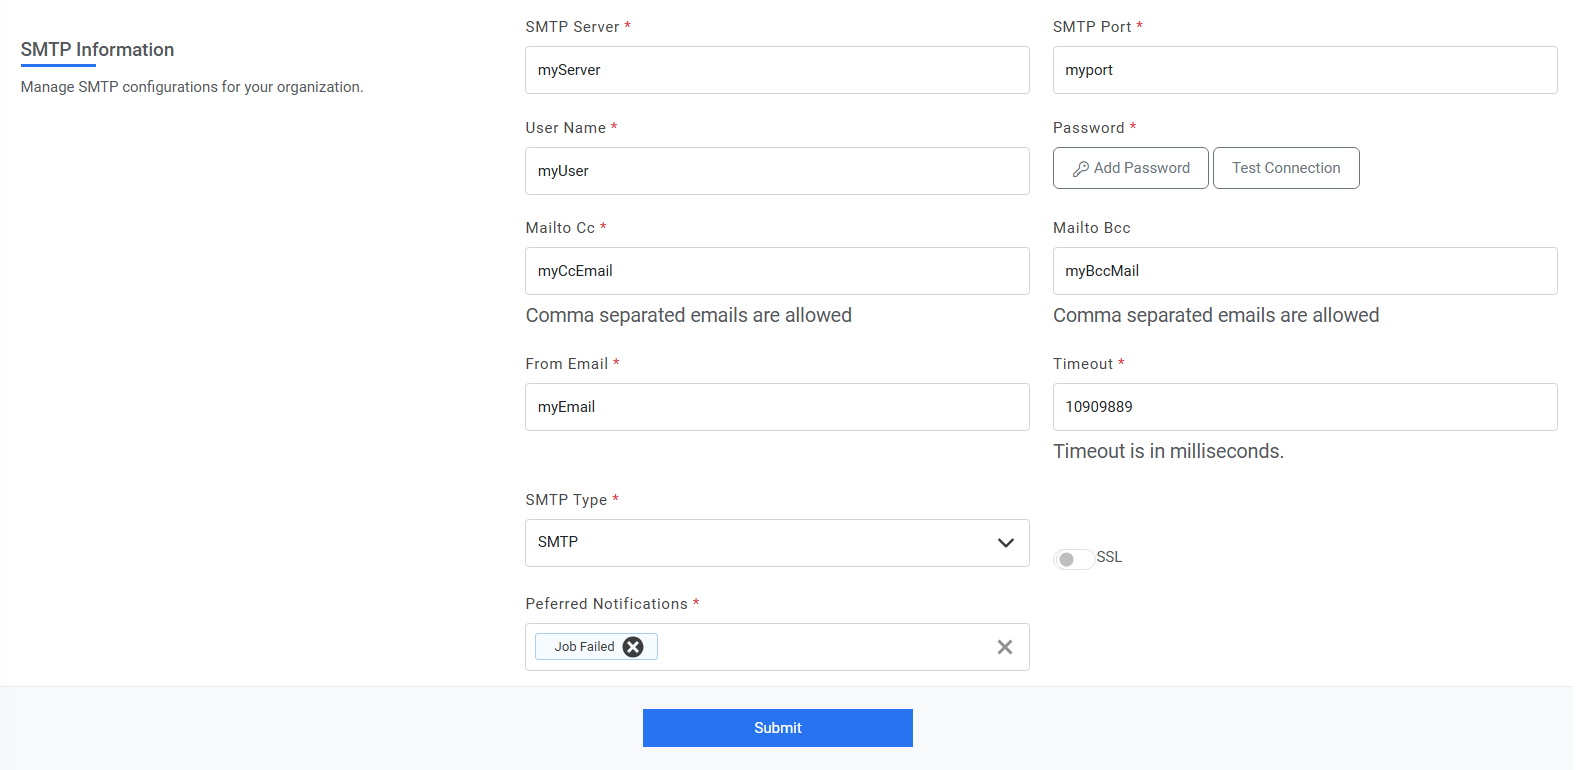Click the SMTP Type chevron arrow

pyautogui.click(x=1005, y=543)
